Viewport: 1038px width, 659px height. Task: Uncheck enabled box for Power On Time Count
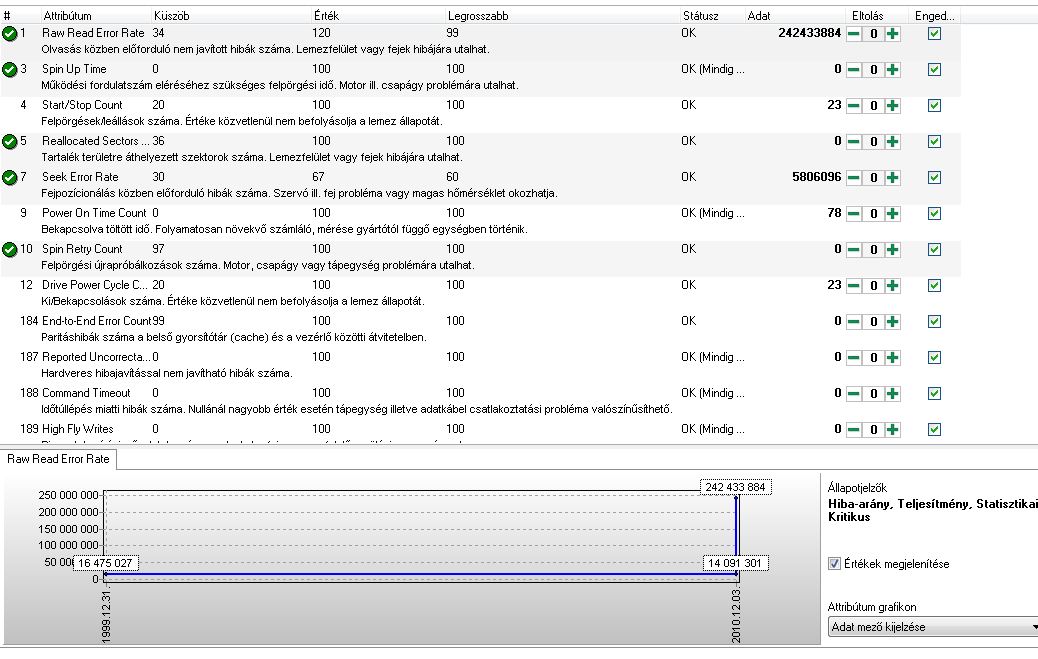point(934,213)
